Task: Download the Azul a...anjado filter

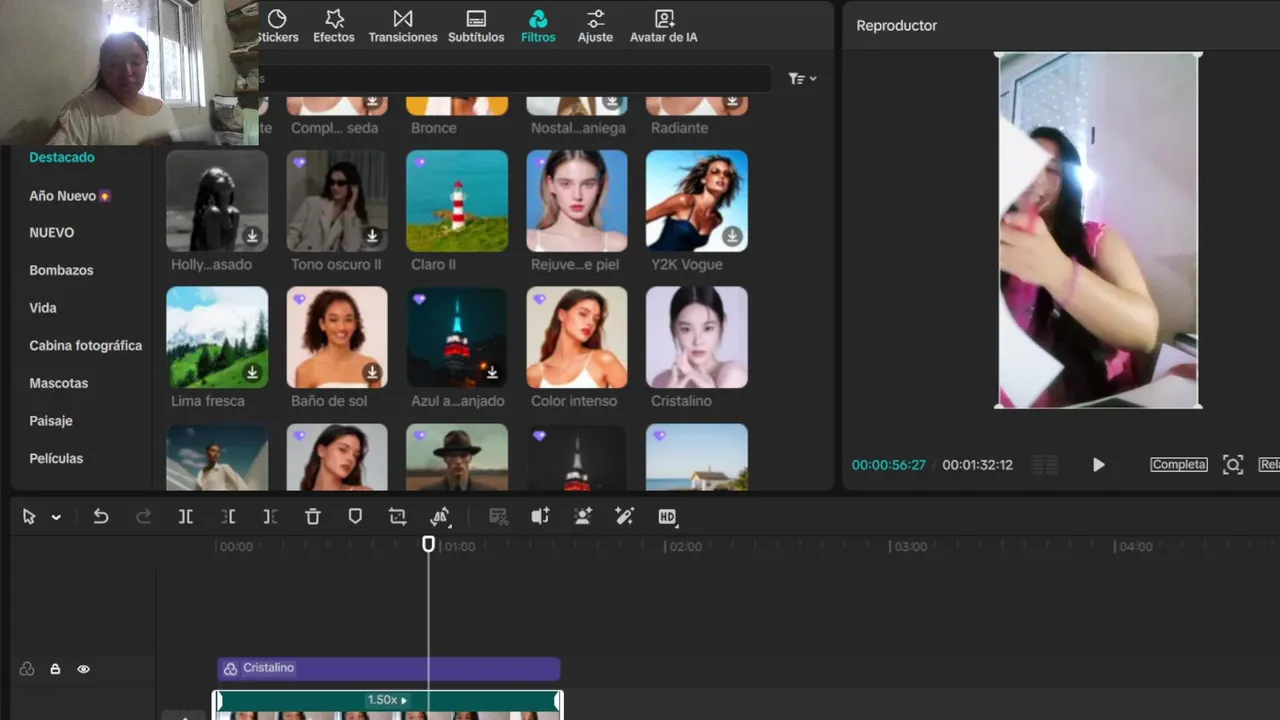Action: (x=492, y=372)
